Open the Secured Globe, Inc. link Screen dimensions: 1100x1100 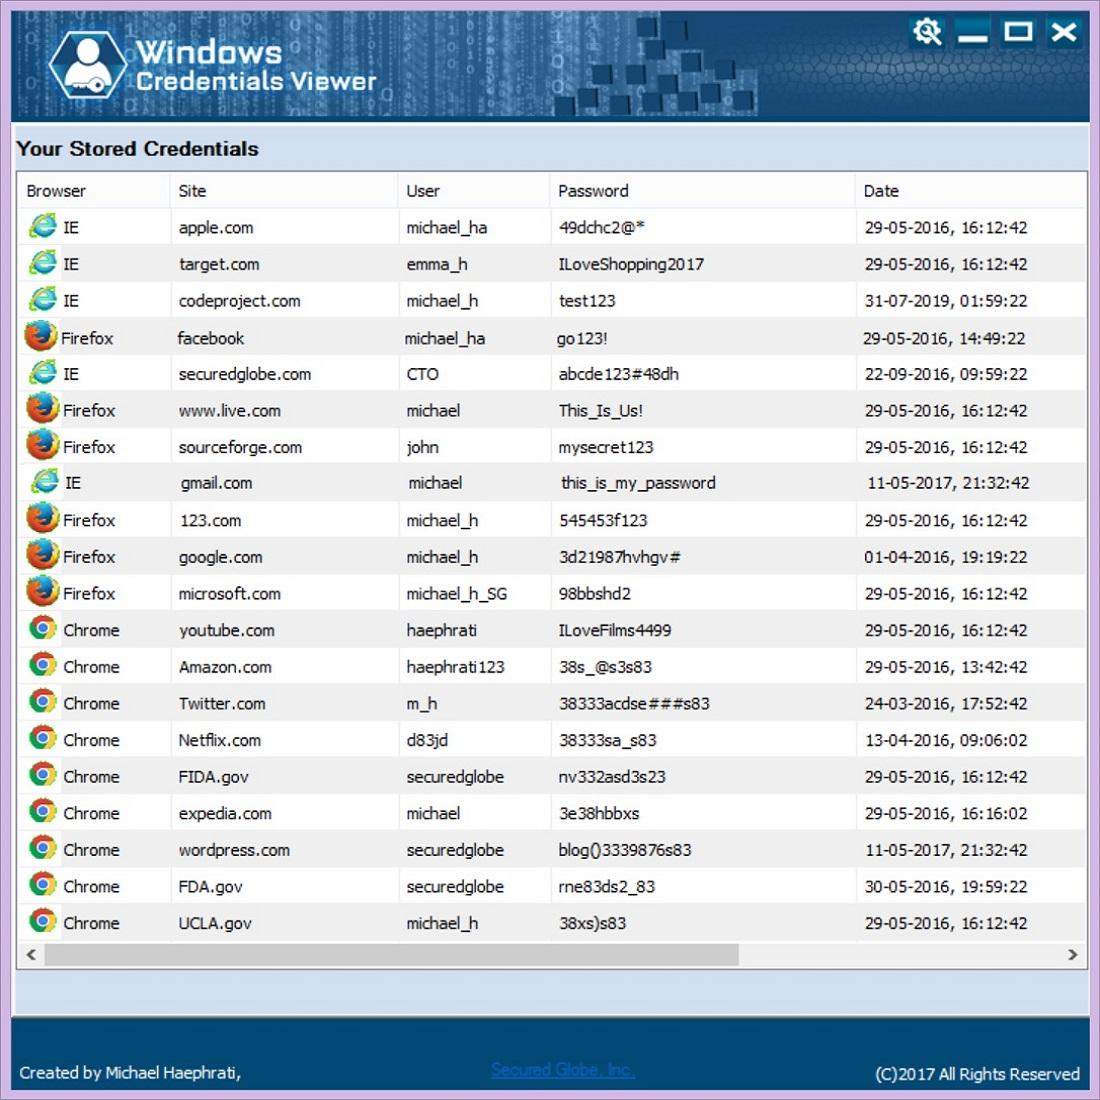click(563, 1070)
